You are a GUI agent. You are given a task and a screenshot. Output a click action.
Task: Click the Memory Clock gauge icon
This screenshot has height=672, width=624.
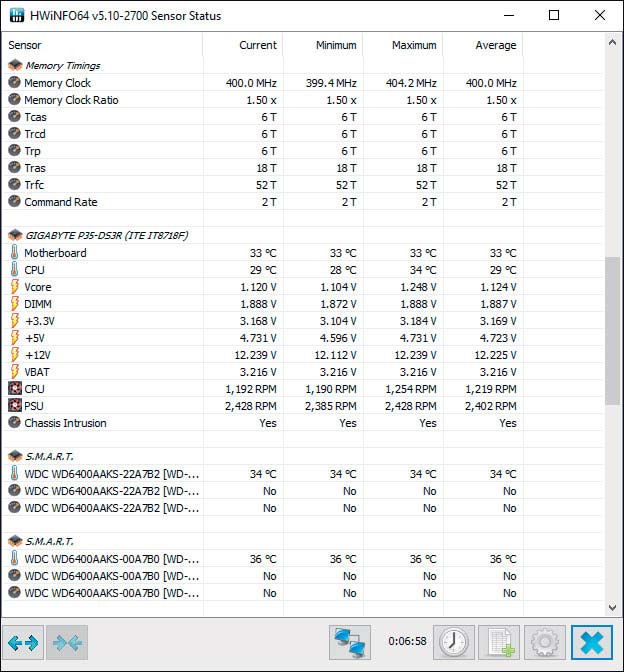pos(15,82)
